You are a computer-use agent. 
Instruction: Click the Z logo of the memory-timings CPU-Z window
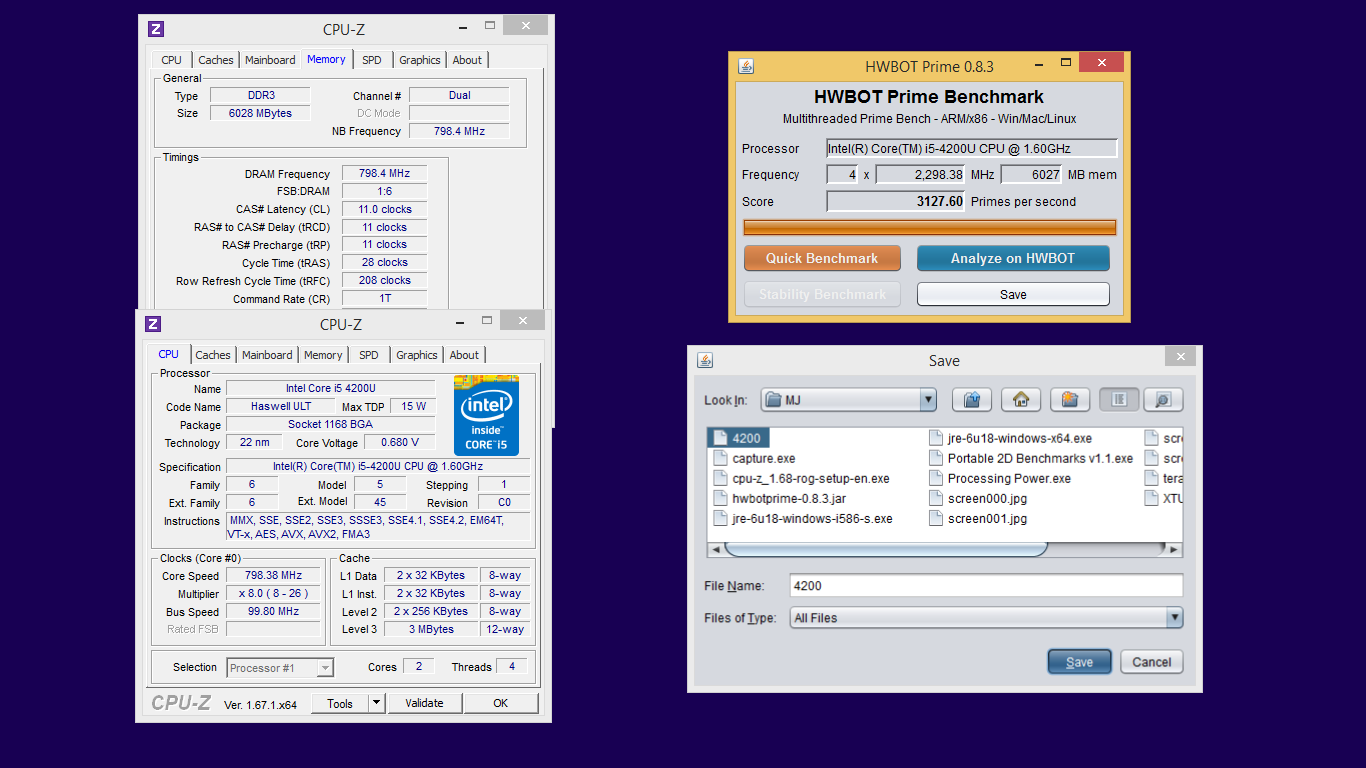pyautogui.click(x=155, y=29)
